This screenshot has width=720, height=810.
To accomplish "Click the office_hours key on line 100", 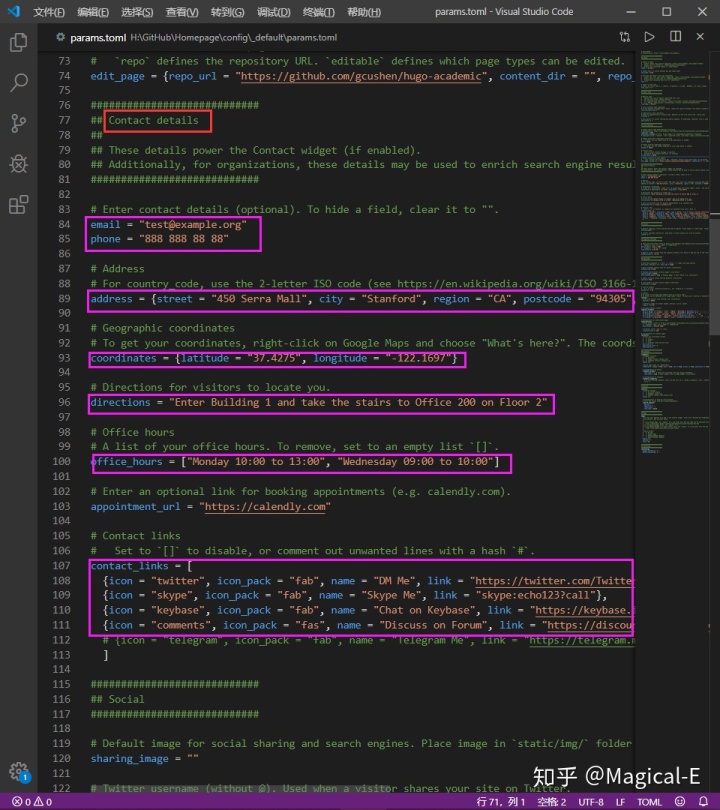I will (x=127, y=462).
